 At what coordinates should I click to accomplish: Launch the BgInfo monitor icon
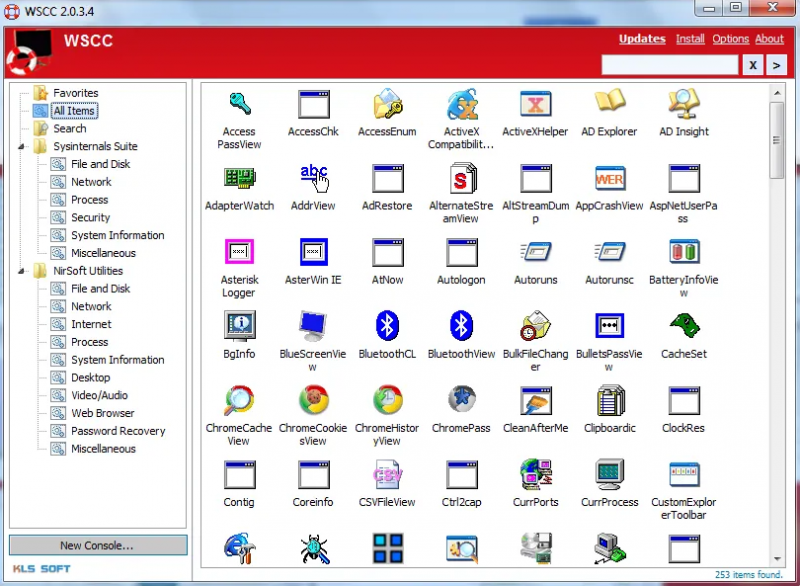tap(238, 326)
